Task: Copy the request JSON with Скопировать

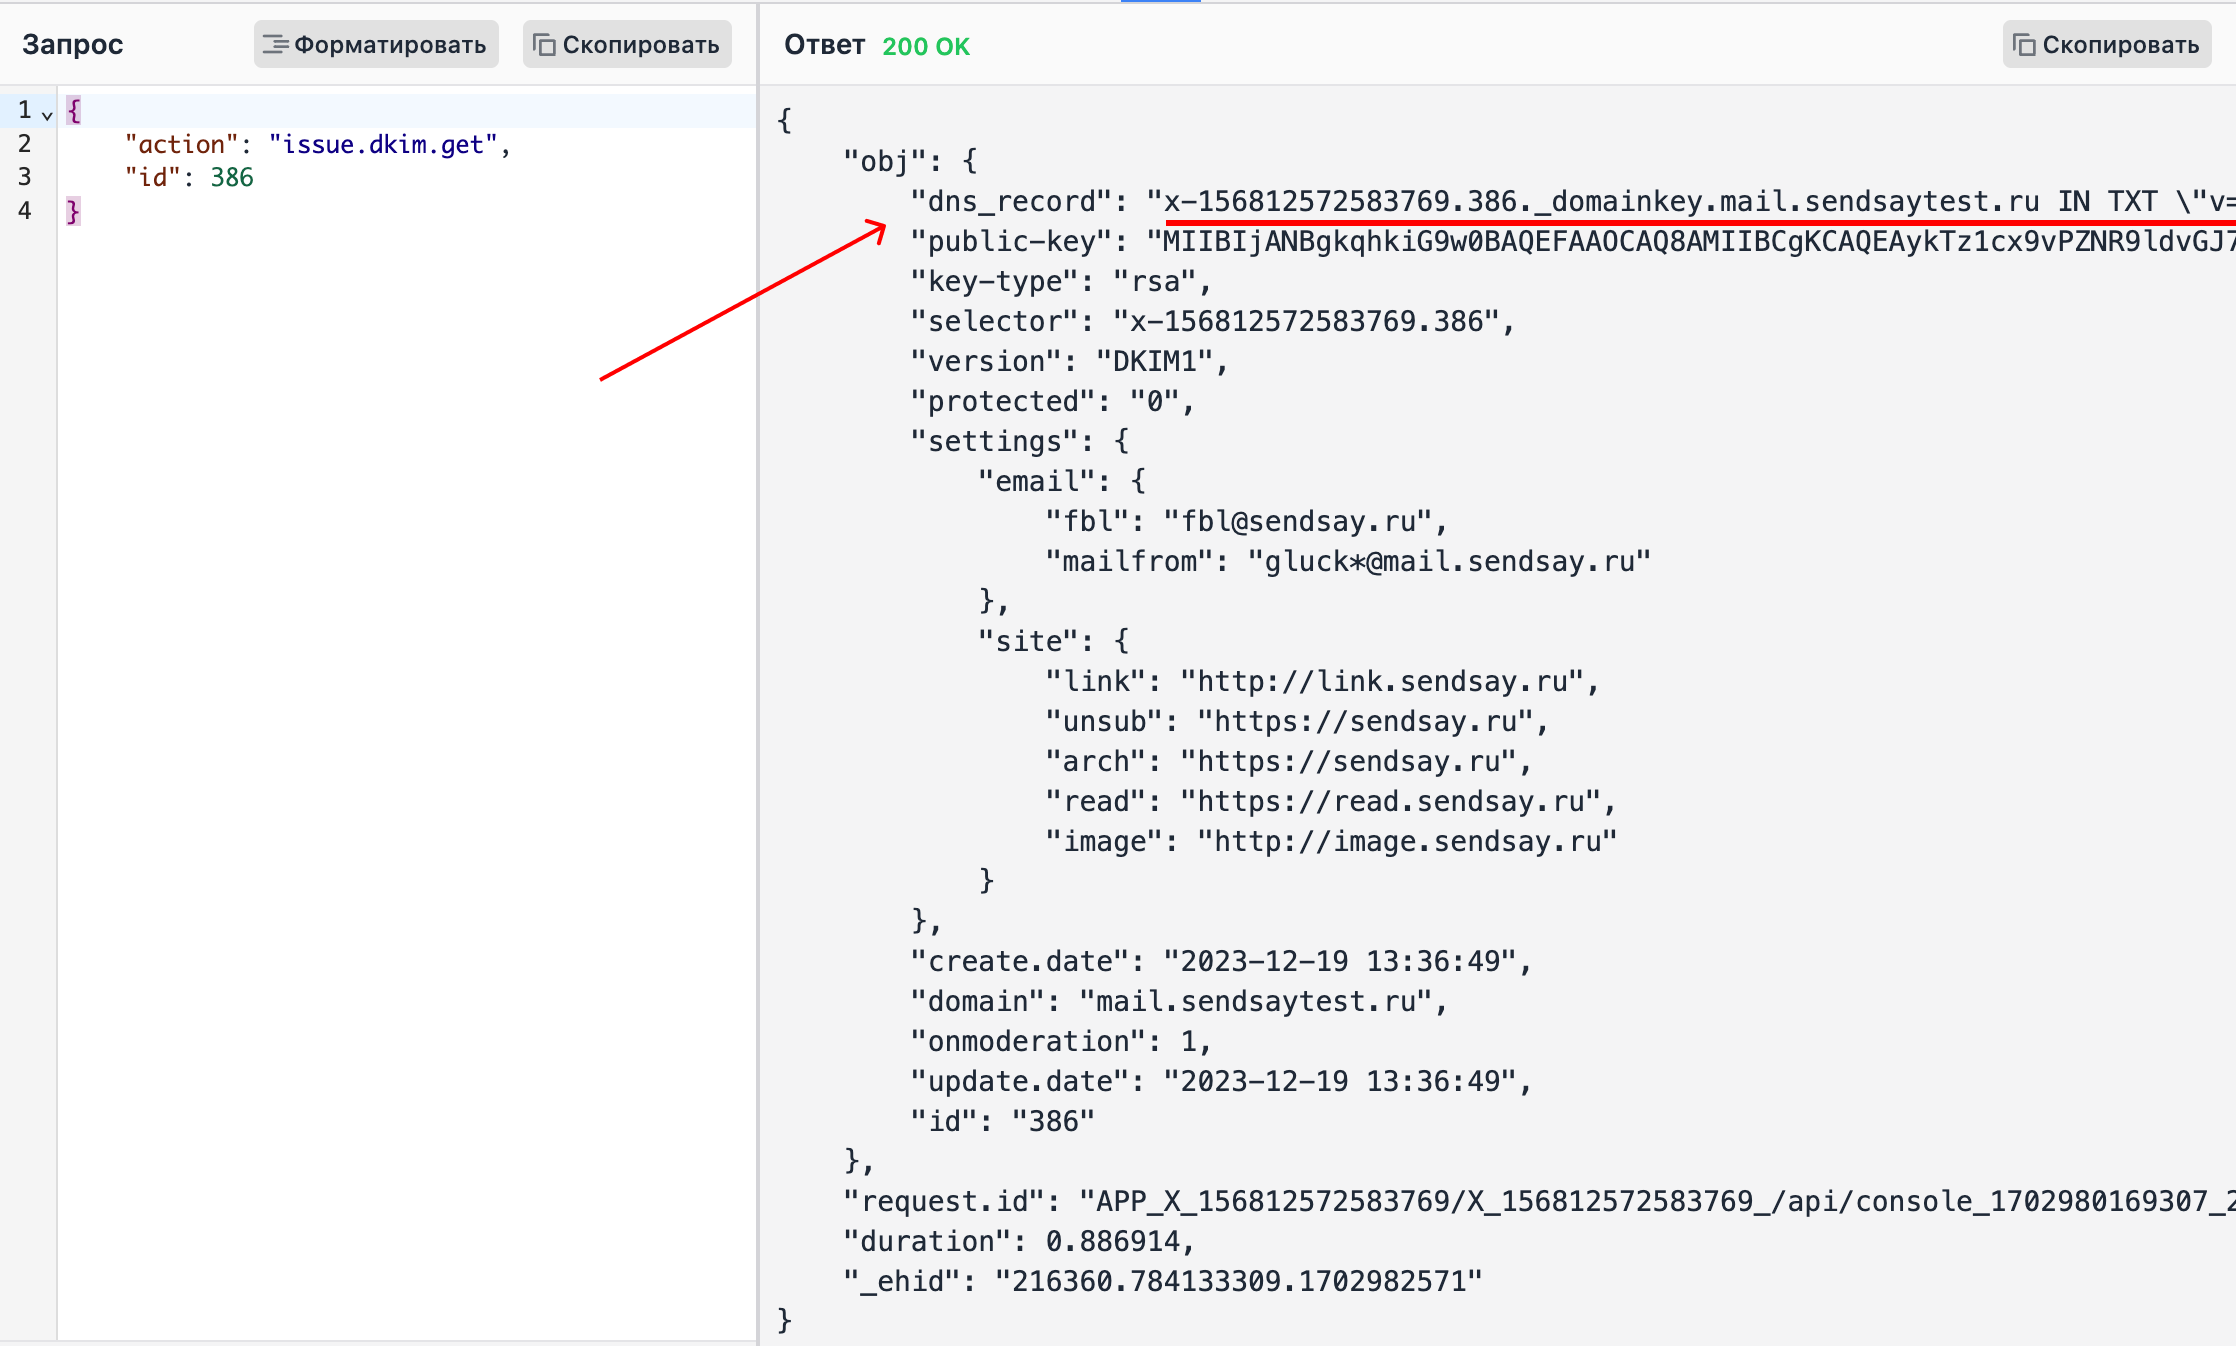Action: (x=625, y=44)
